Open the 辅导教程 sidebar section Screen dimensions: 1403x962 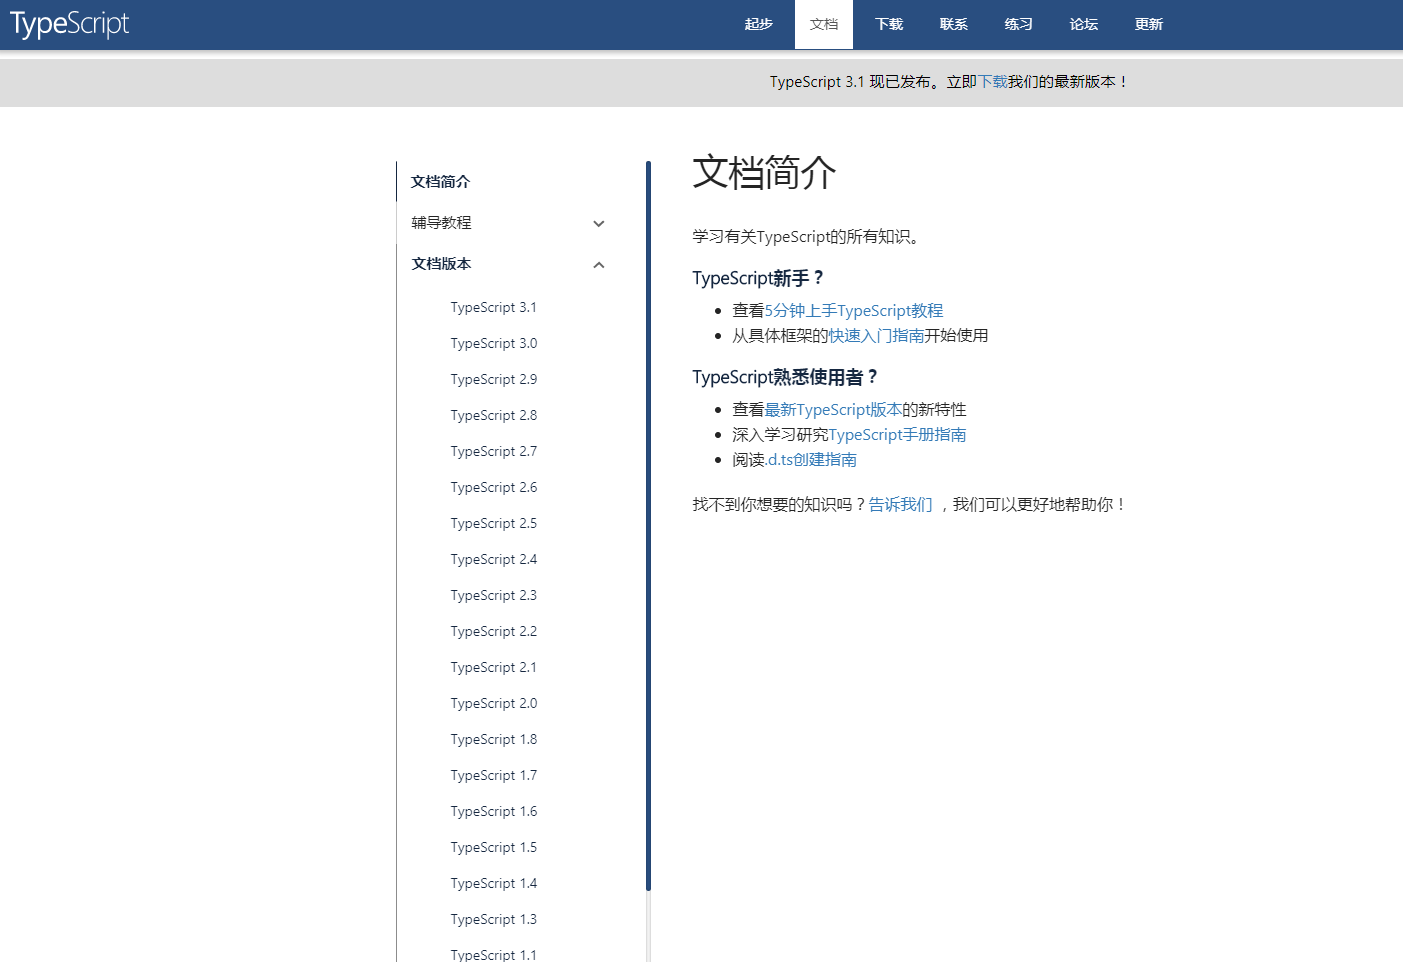[x=442, y=222]
